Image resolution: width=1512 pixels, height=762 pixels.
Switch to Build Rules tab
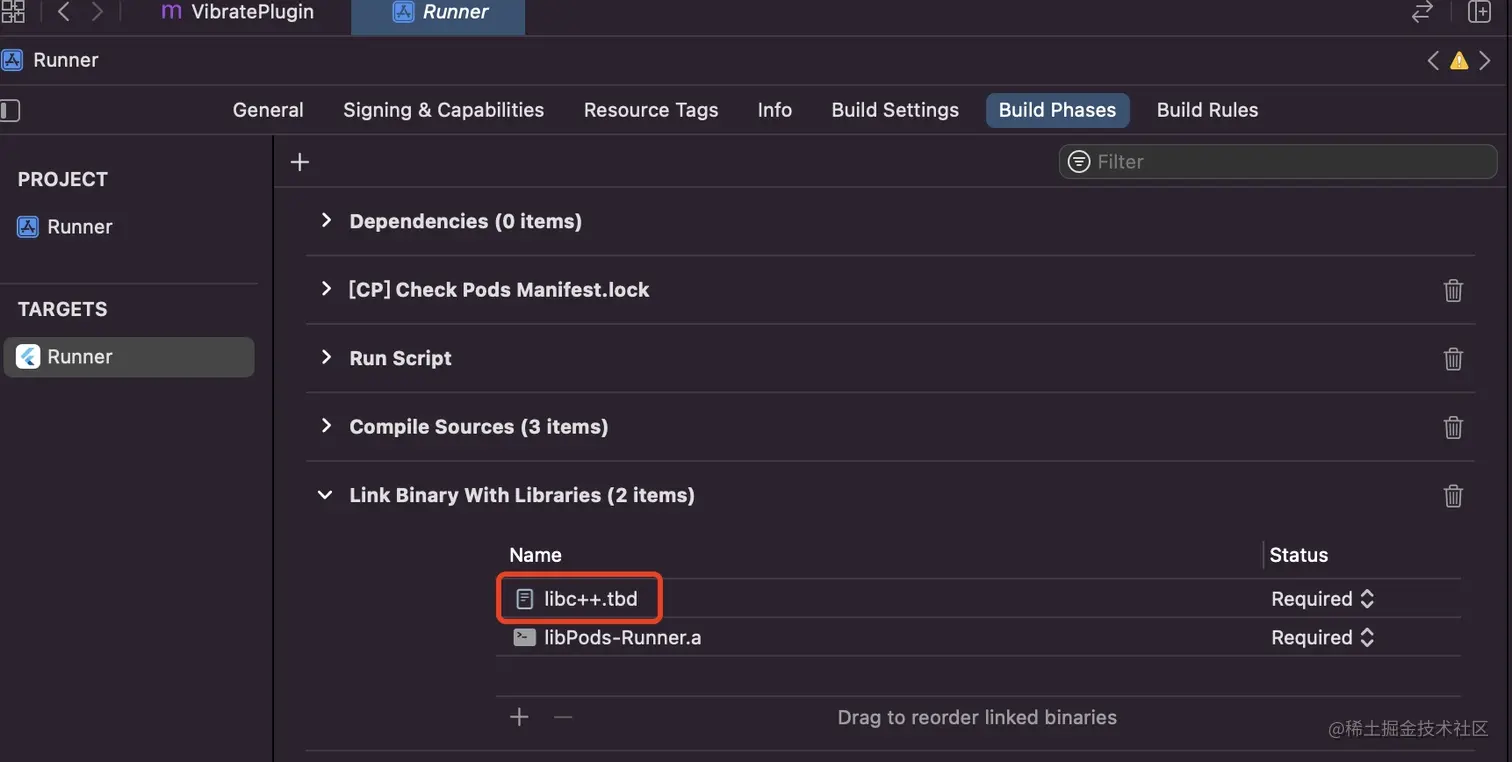1207,110
